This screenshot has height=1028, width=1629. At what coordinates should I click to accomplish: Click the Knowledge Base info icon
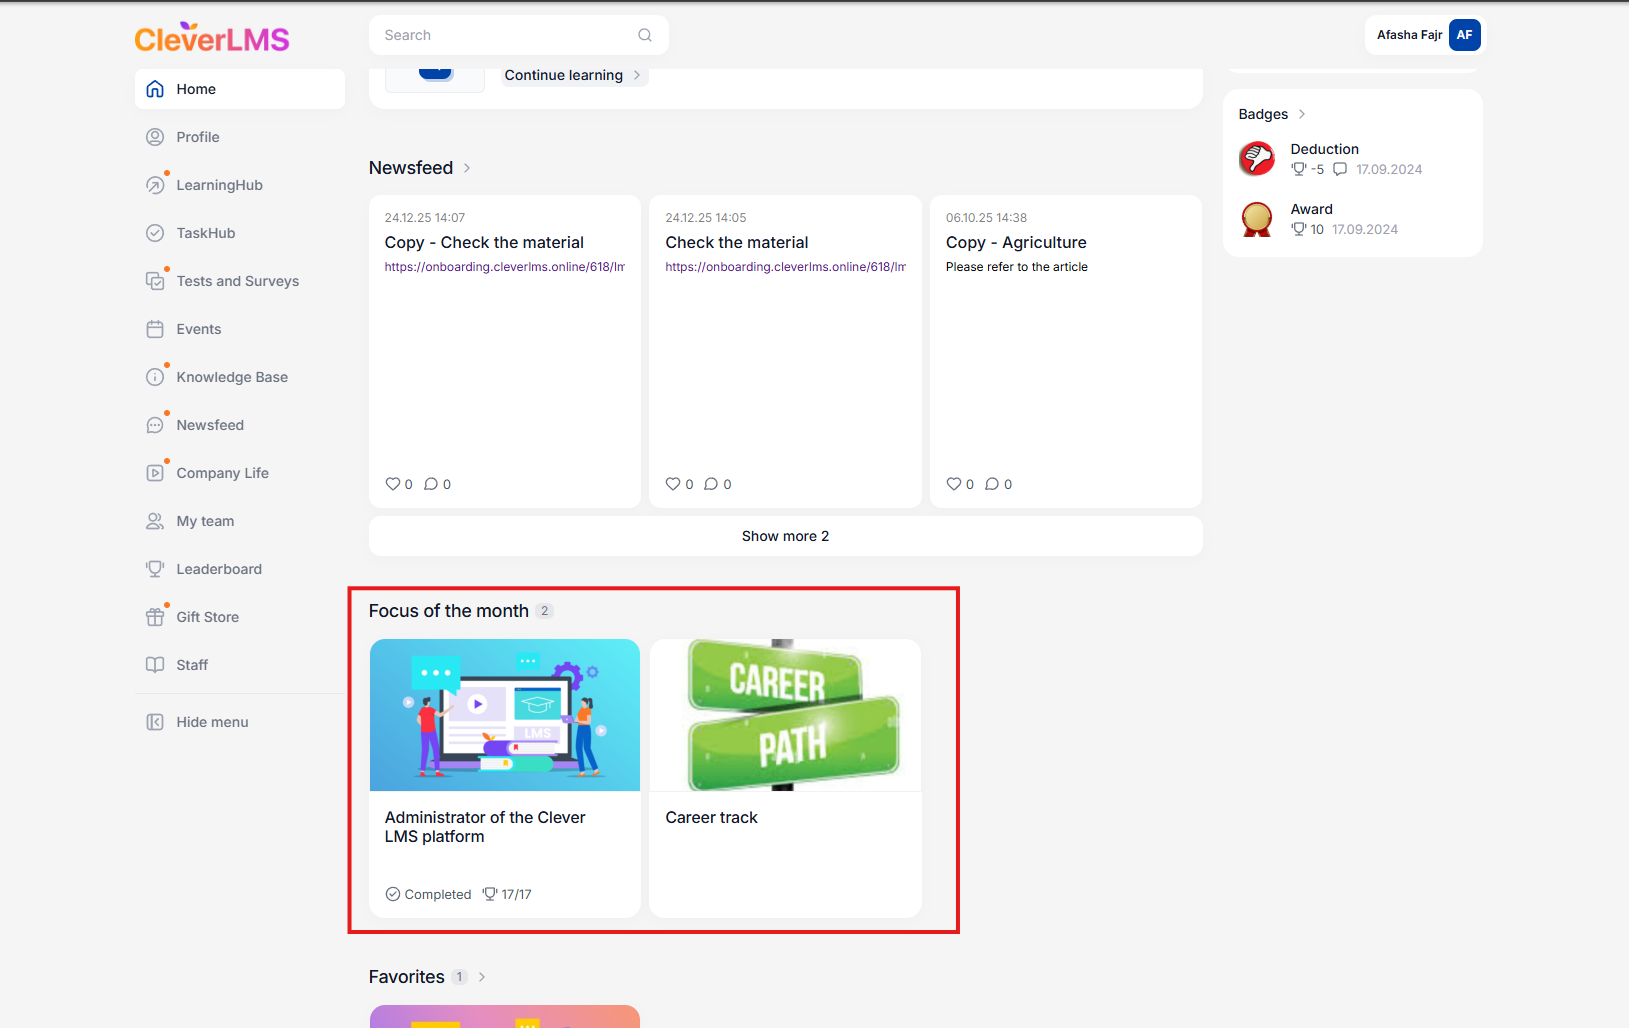click(155, 377)
